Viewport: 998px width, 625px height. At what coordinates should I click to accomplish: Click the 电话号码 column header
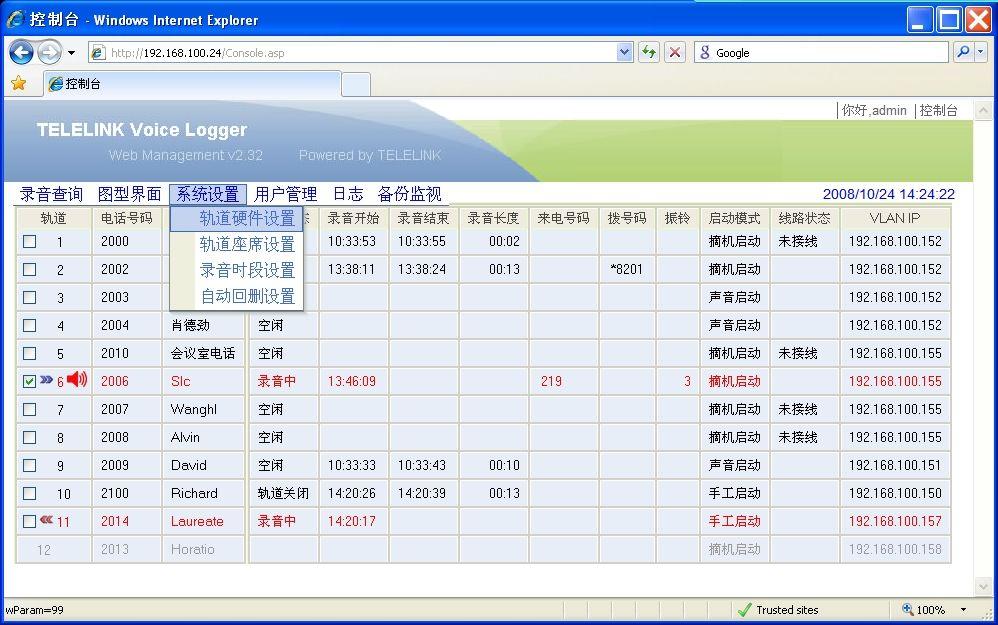tap(127, 218)
